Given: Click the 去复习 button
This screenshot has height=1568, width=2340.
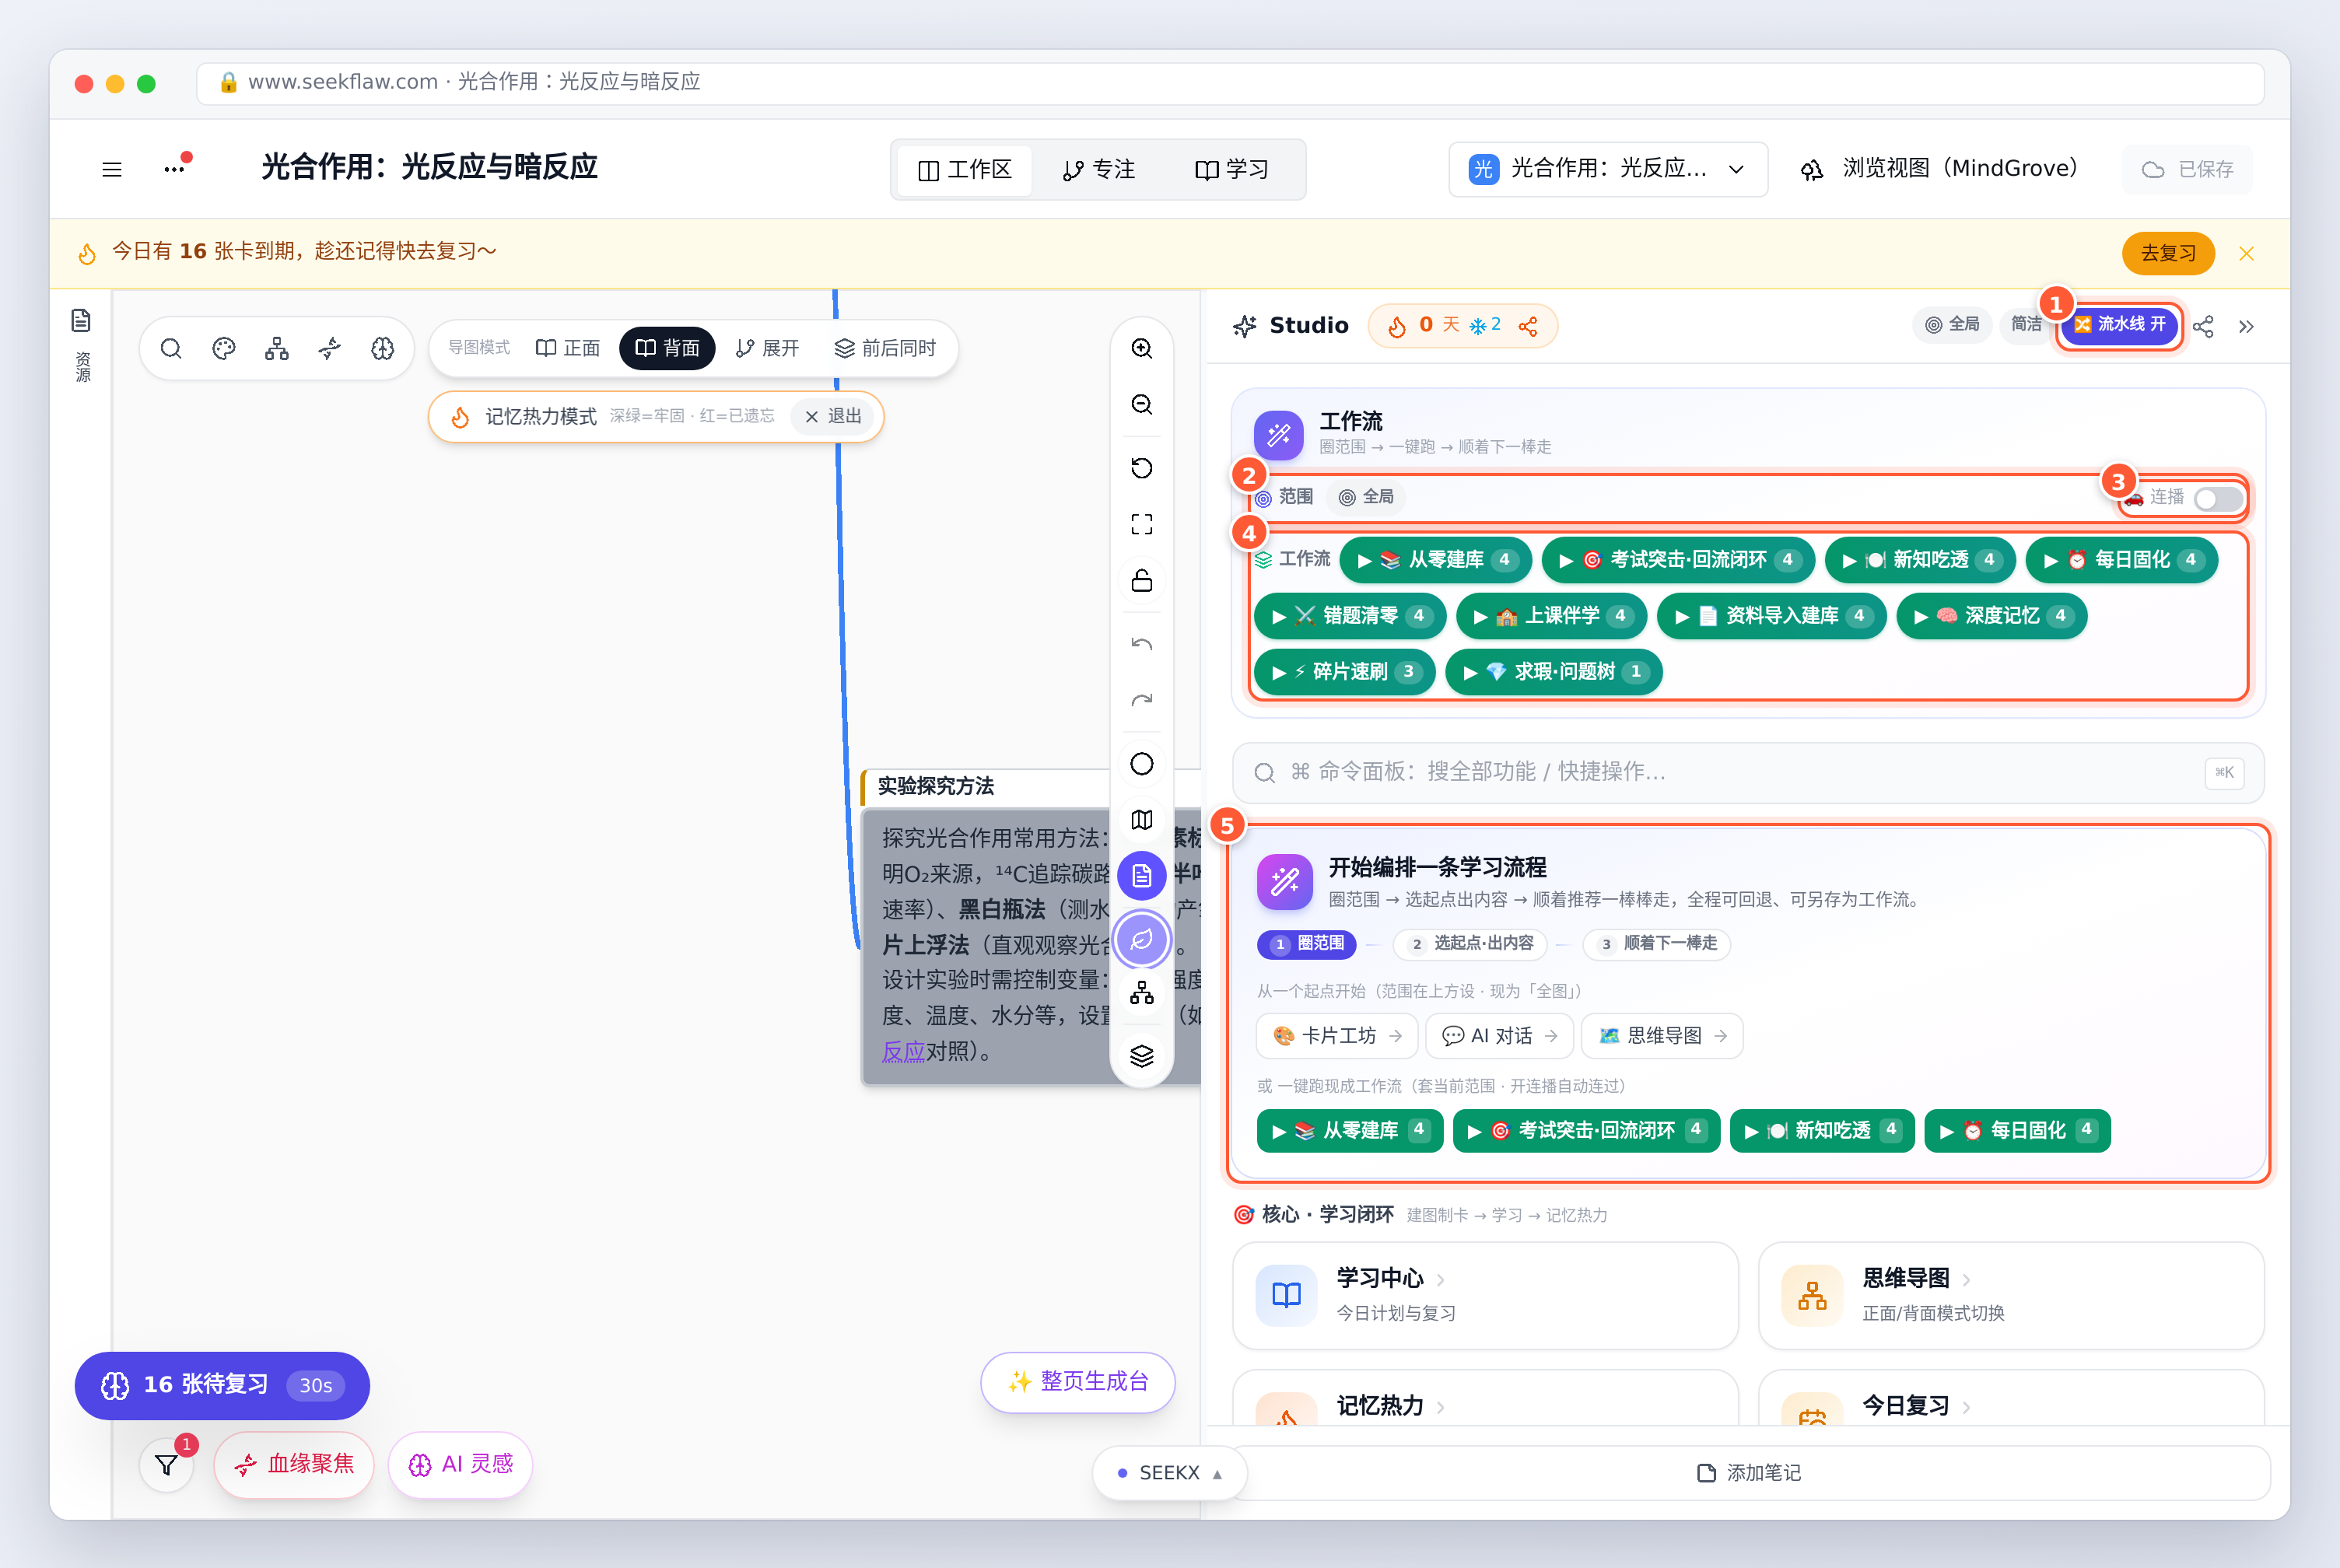Looking at the screenshot, I should click(2168, 253).
